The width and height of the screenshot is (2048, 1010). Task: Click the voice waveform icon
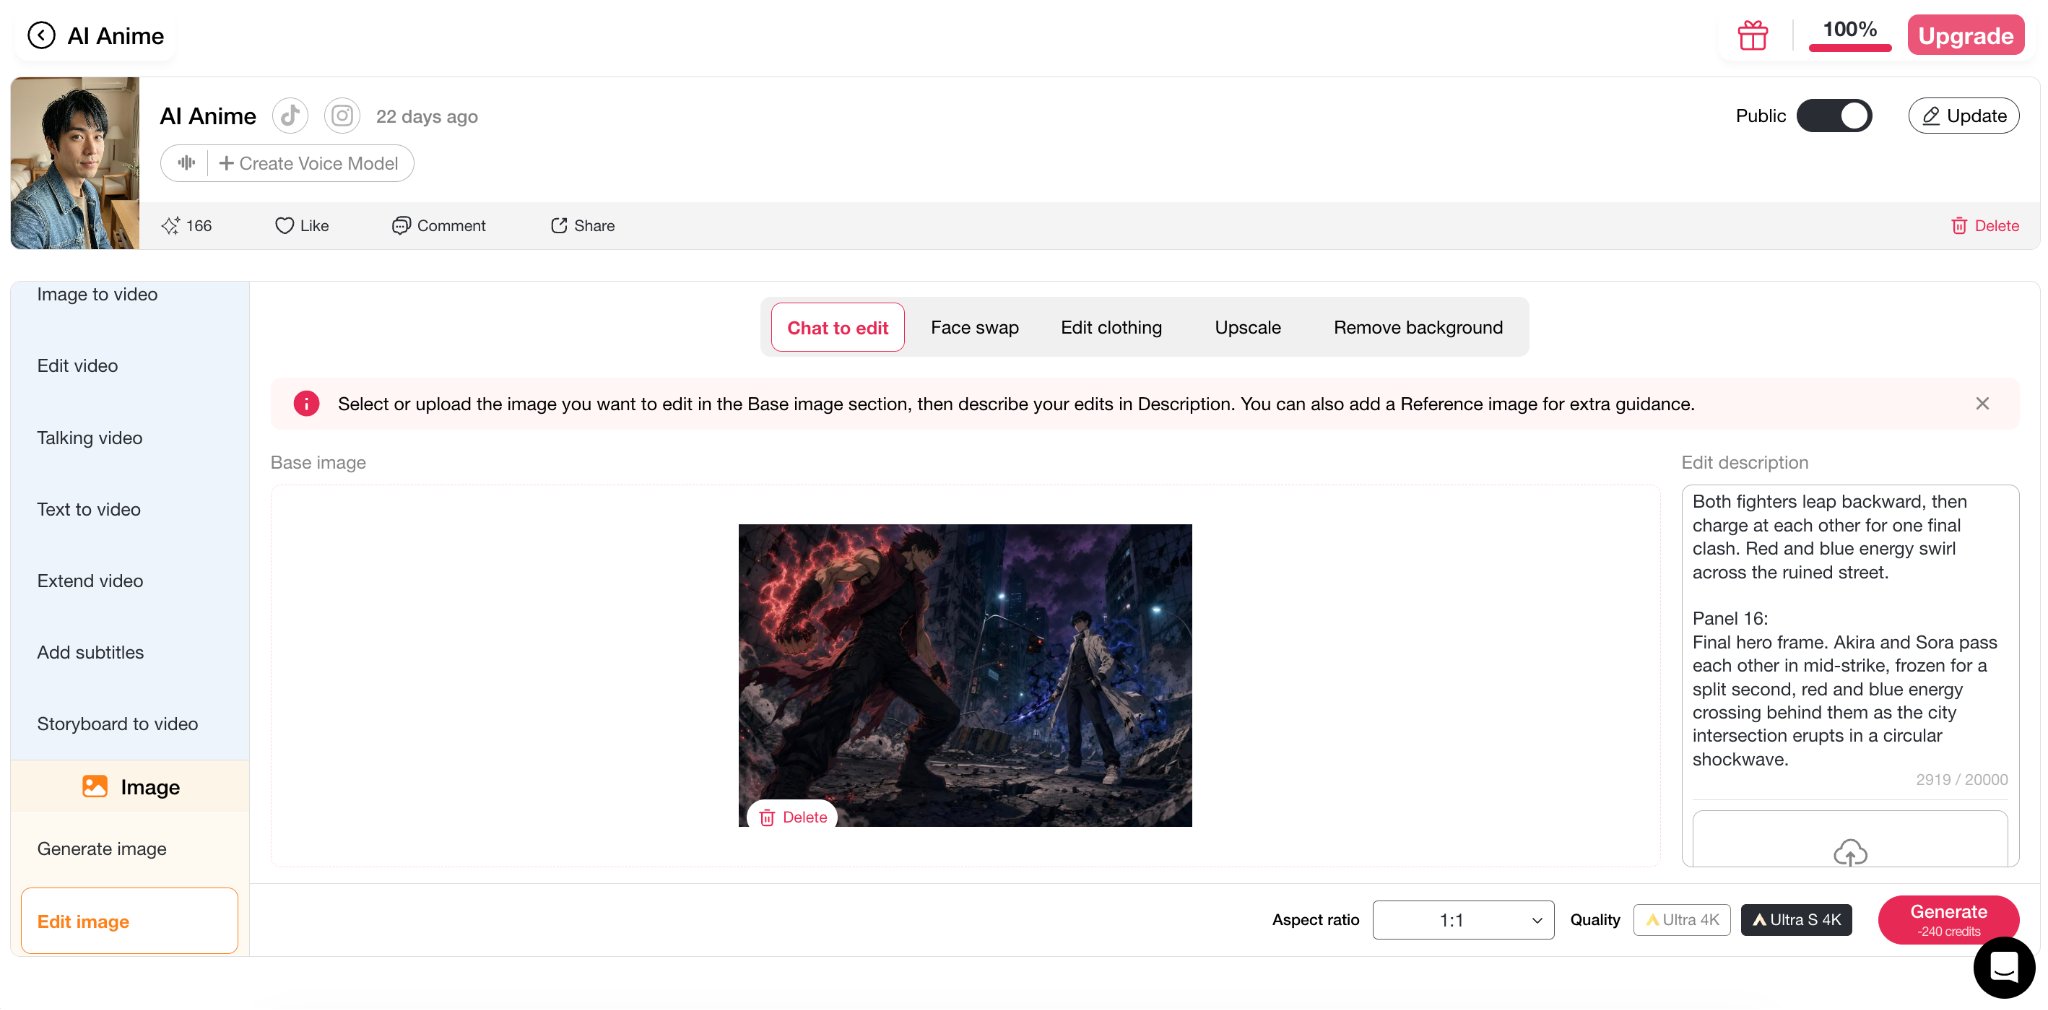186,163
